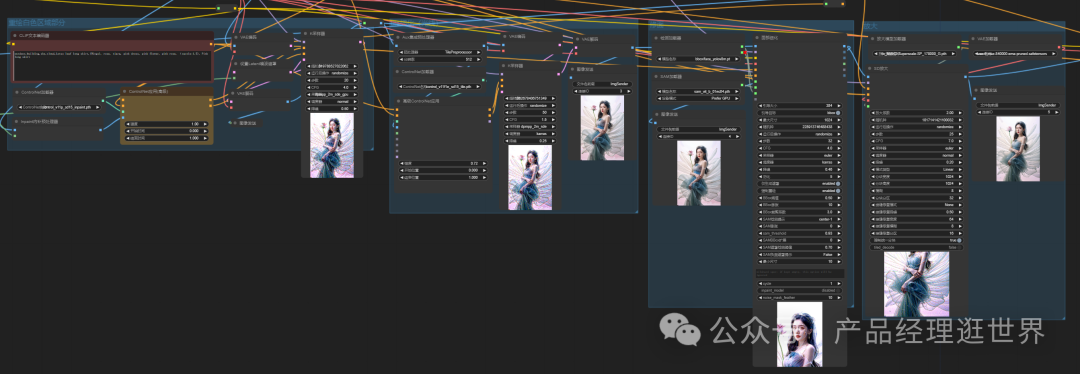Collapse the Set Latent noise mask node
This screenshot has height=374, width=1080.
(x=236, y=64)
